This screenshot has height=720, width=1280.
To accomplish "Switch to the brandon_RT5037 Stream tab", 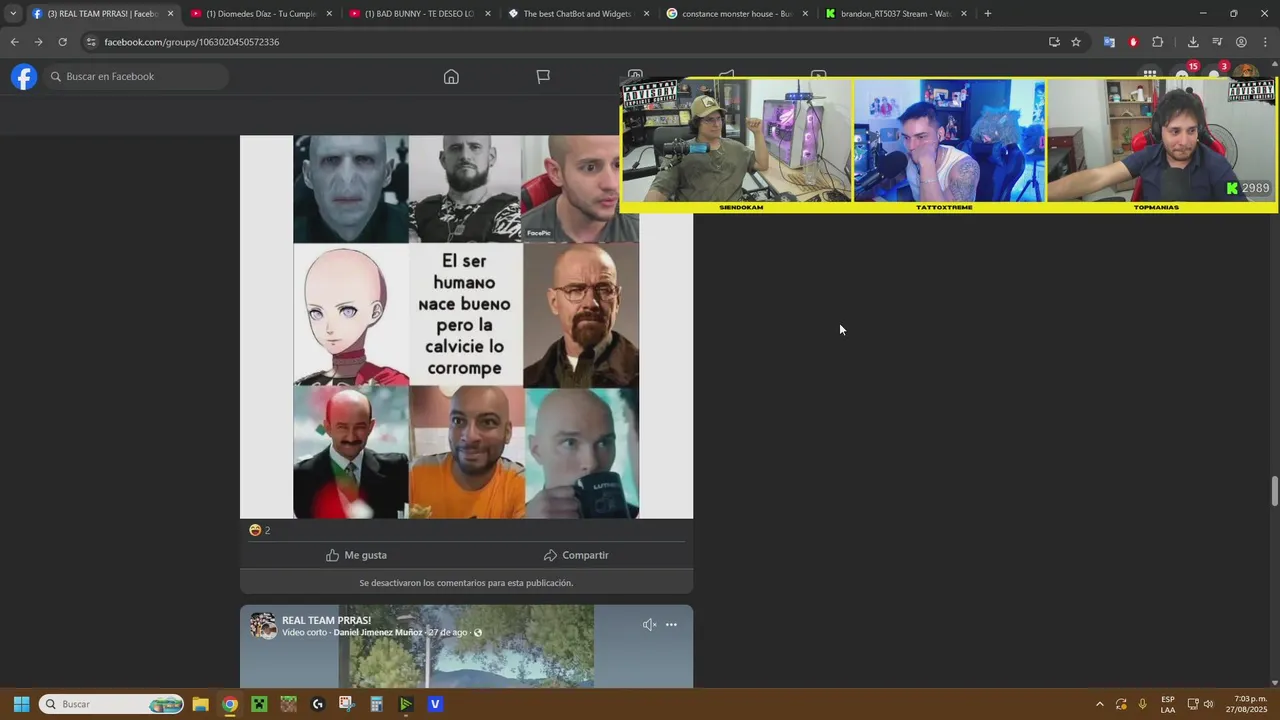I will [x=896, y=14].
